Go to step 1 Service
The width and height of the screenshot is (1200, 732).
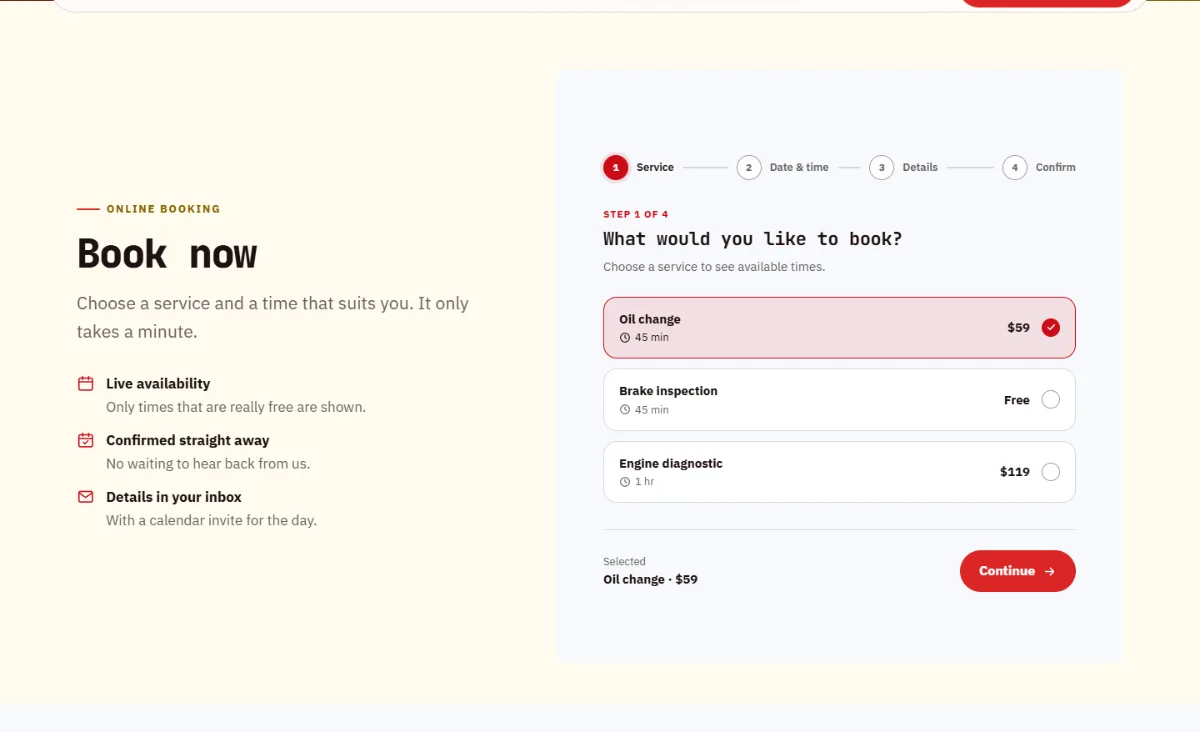639,167
